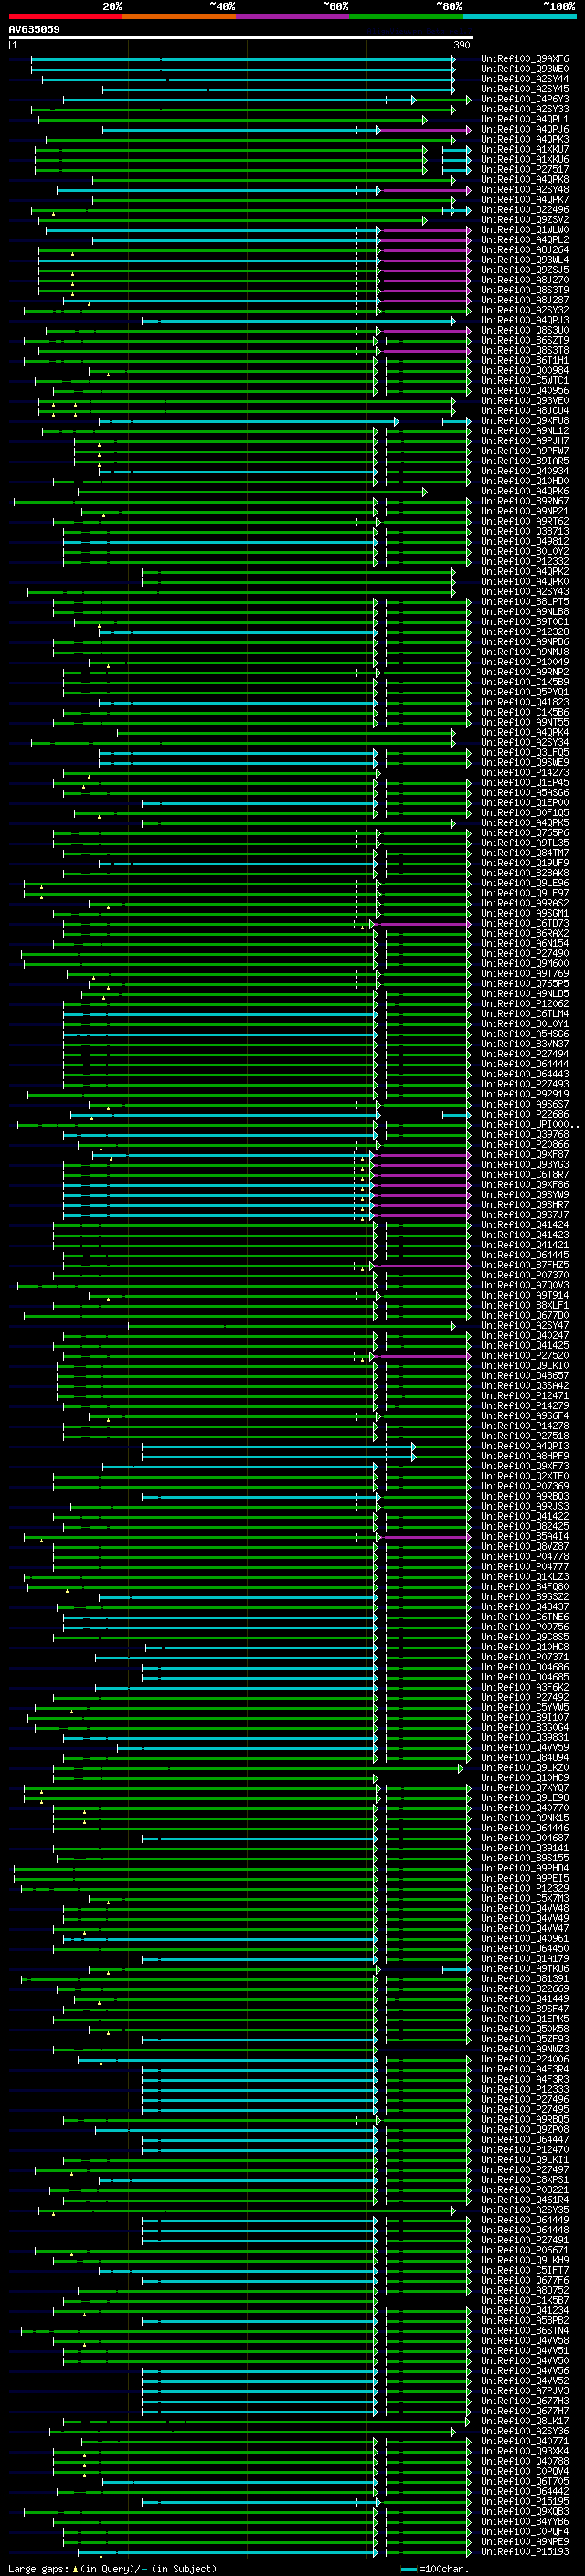Select the truncated UniRef100_UPI000.. entry
This screenshot has height=2576, width=585.
click(530, 1124)
